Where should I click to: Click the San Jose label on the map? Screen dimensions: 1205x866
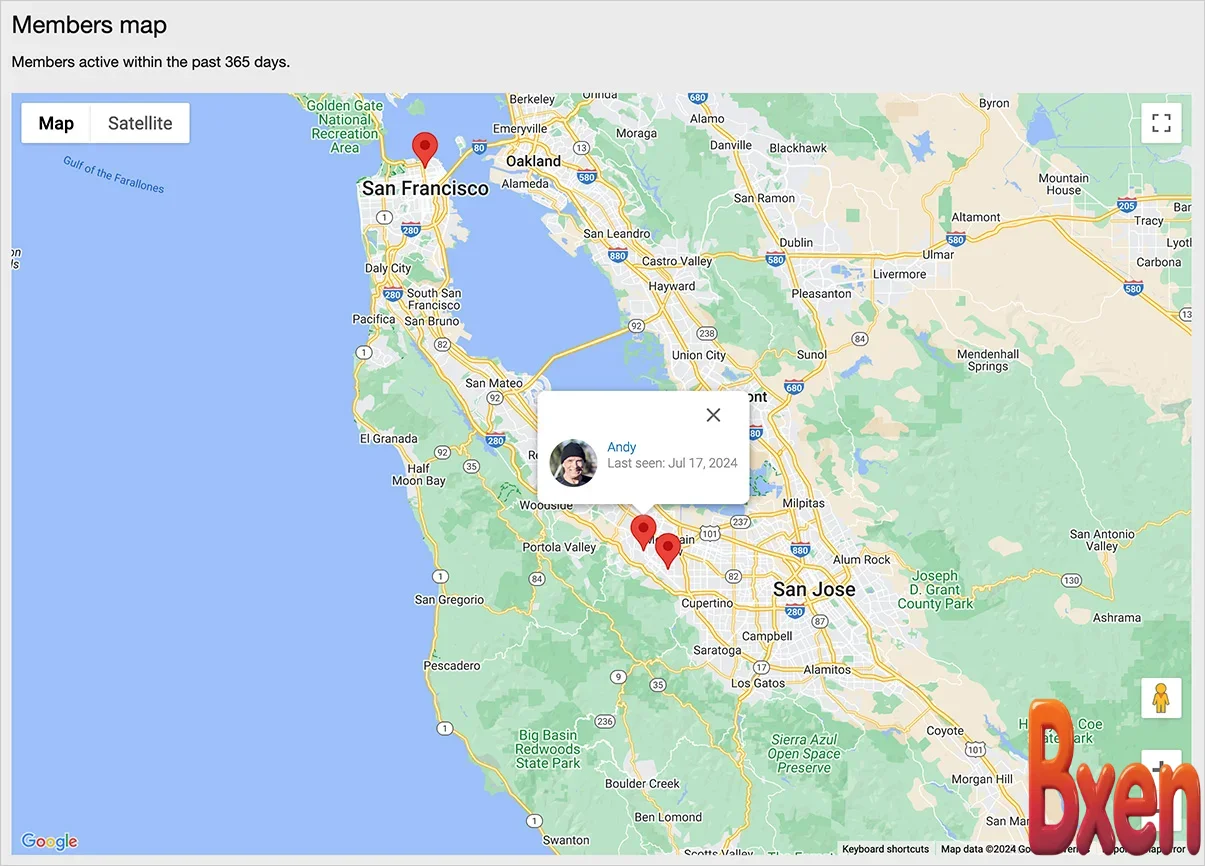[x=813, y=589]
